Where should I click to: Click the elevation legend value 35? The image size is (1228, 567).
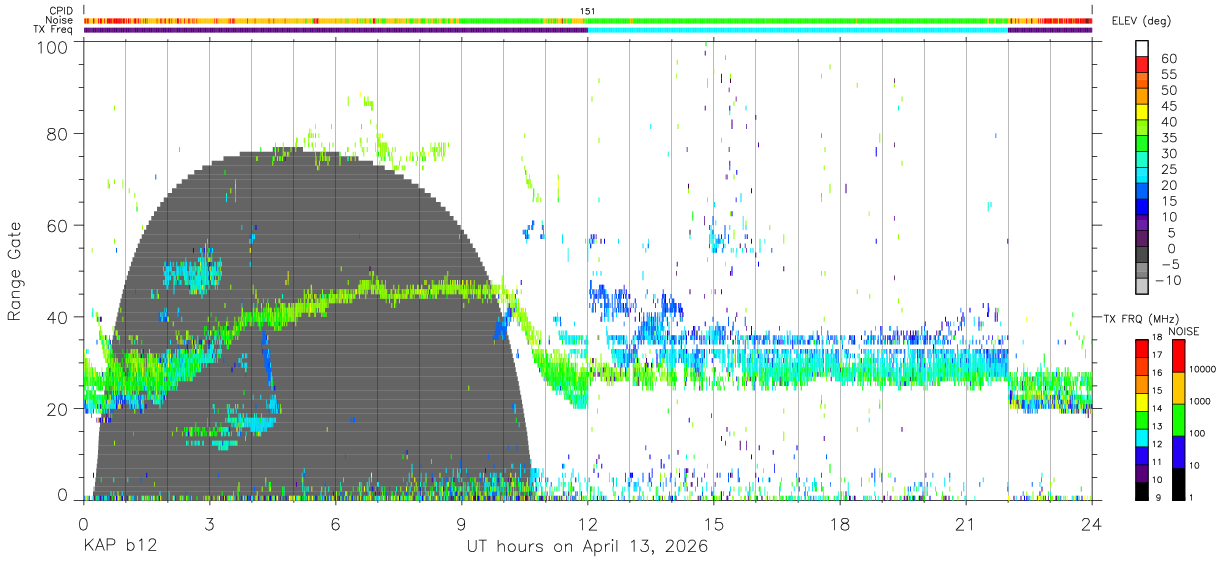tap(1169, 138)
